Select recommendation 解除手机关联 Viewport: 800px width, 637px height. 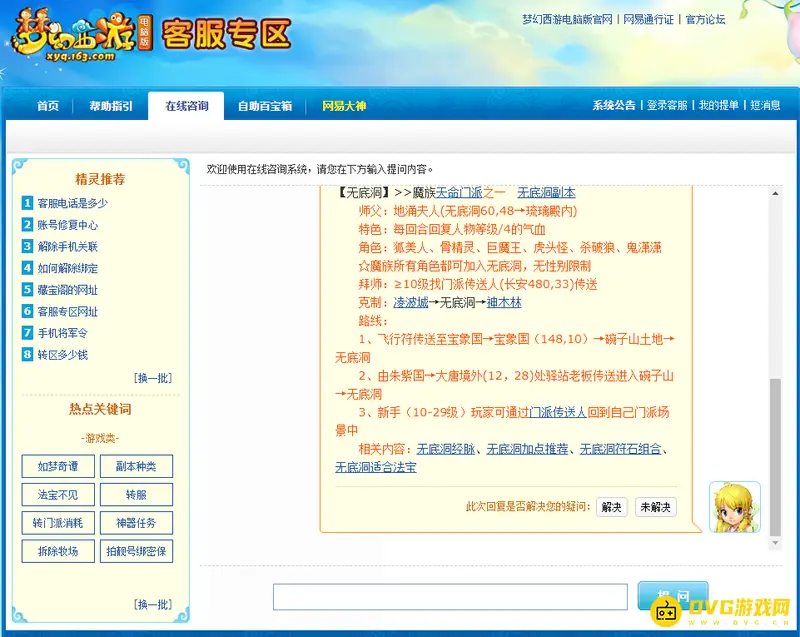pos(67,247)
